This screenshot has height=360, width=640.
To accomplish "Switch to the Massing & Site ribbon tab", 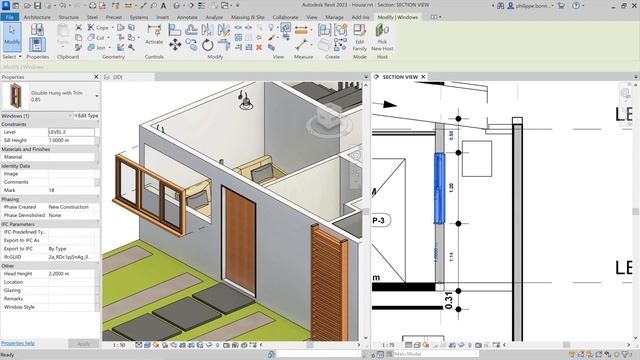I will point(248,17).
